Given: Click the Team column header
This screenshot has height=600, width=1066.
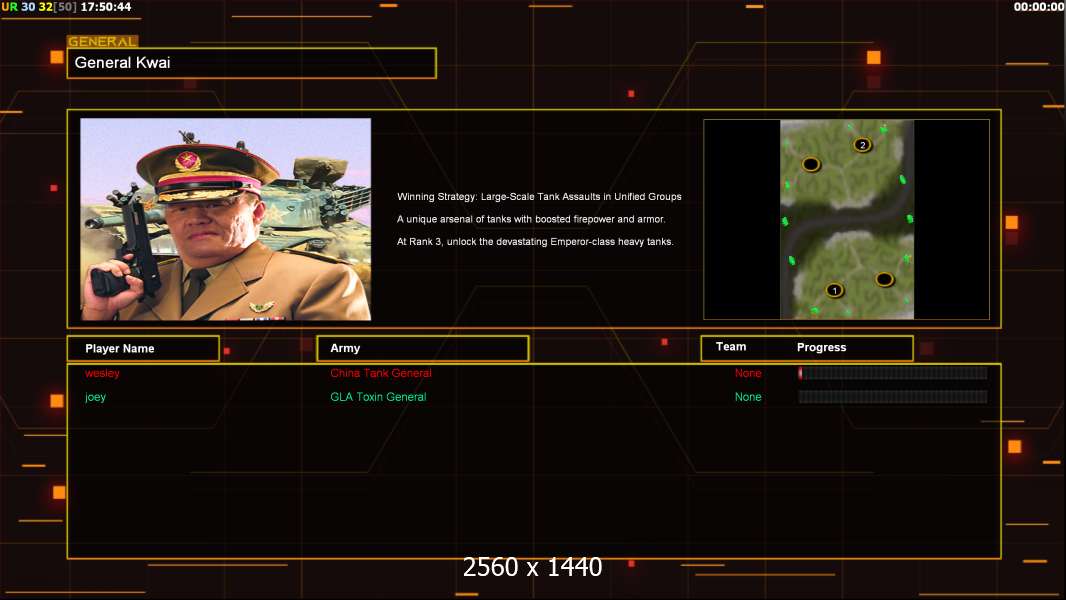Looking at the screenshot, I should tap(731, 347).
